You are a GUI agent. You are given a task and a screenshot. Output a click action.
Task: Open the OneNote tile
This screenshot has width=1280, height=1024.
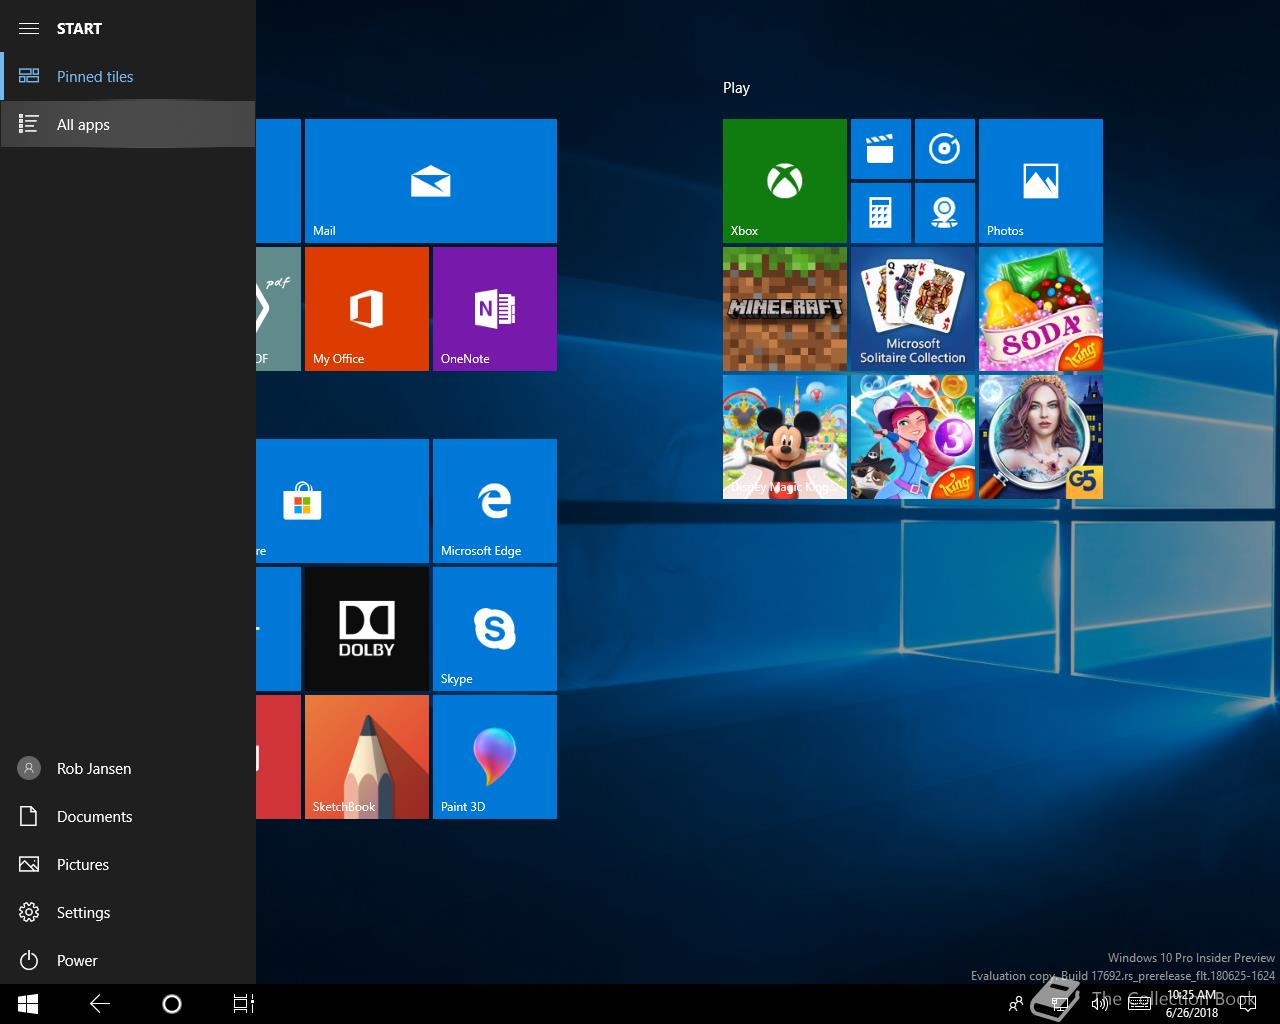[494, 308]
